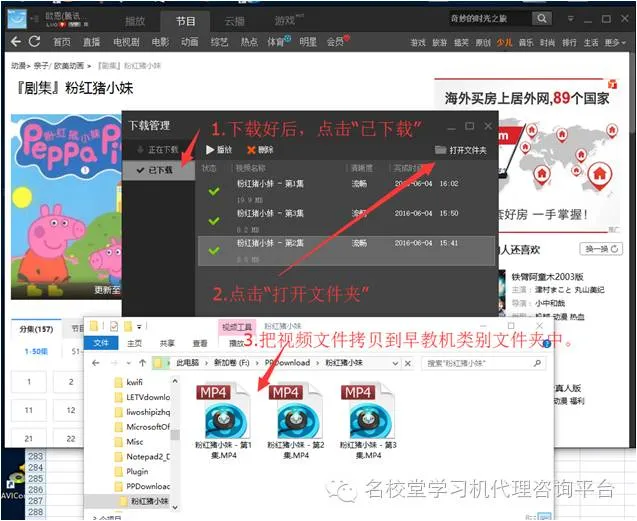
Task: Open the 文件 tab in File Explorer
Action: click(x=101, y=343)
